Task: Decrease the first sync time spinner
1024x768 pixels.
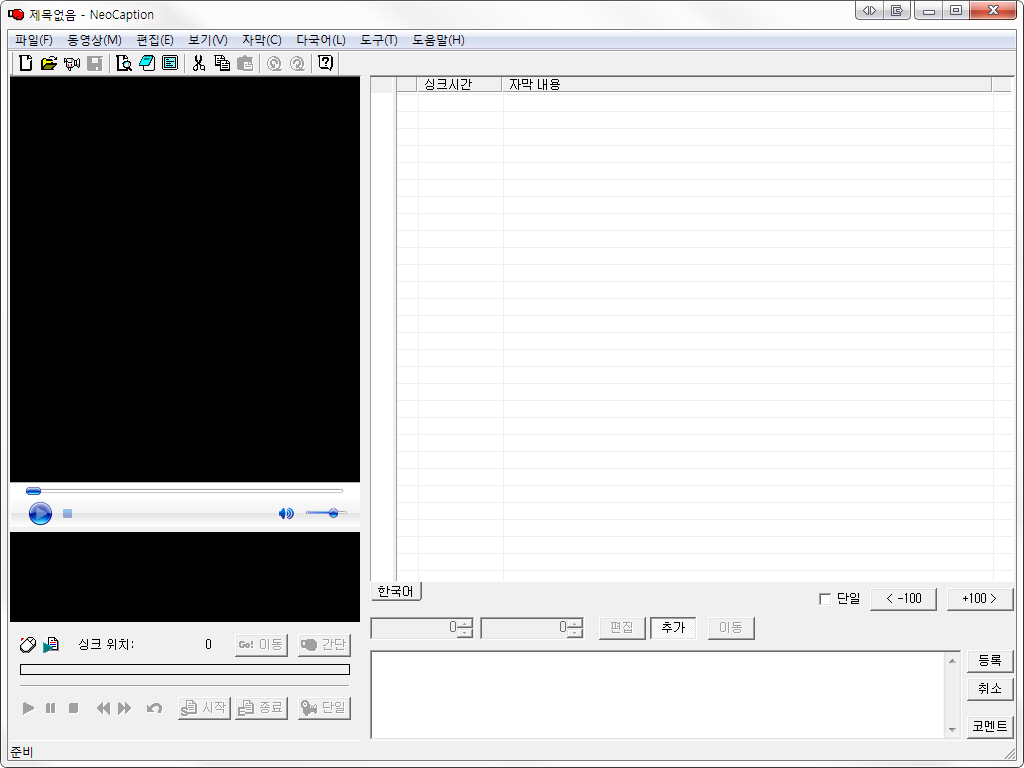Action: [x=465, y=632]
